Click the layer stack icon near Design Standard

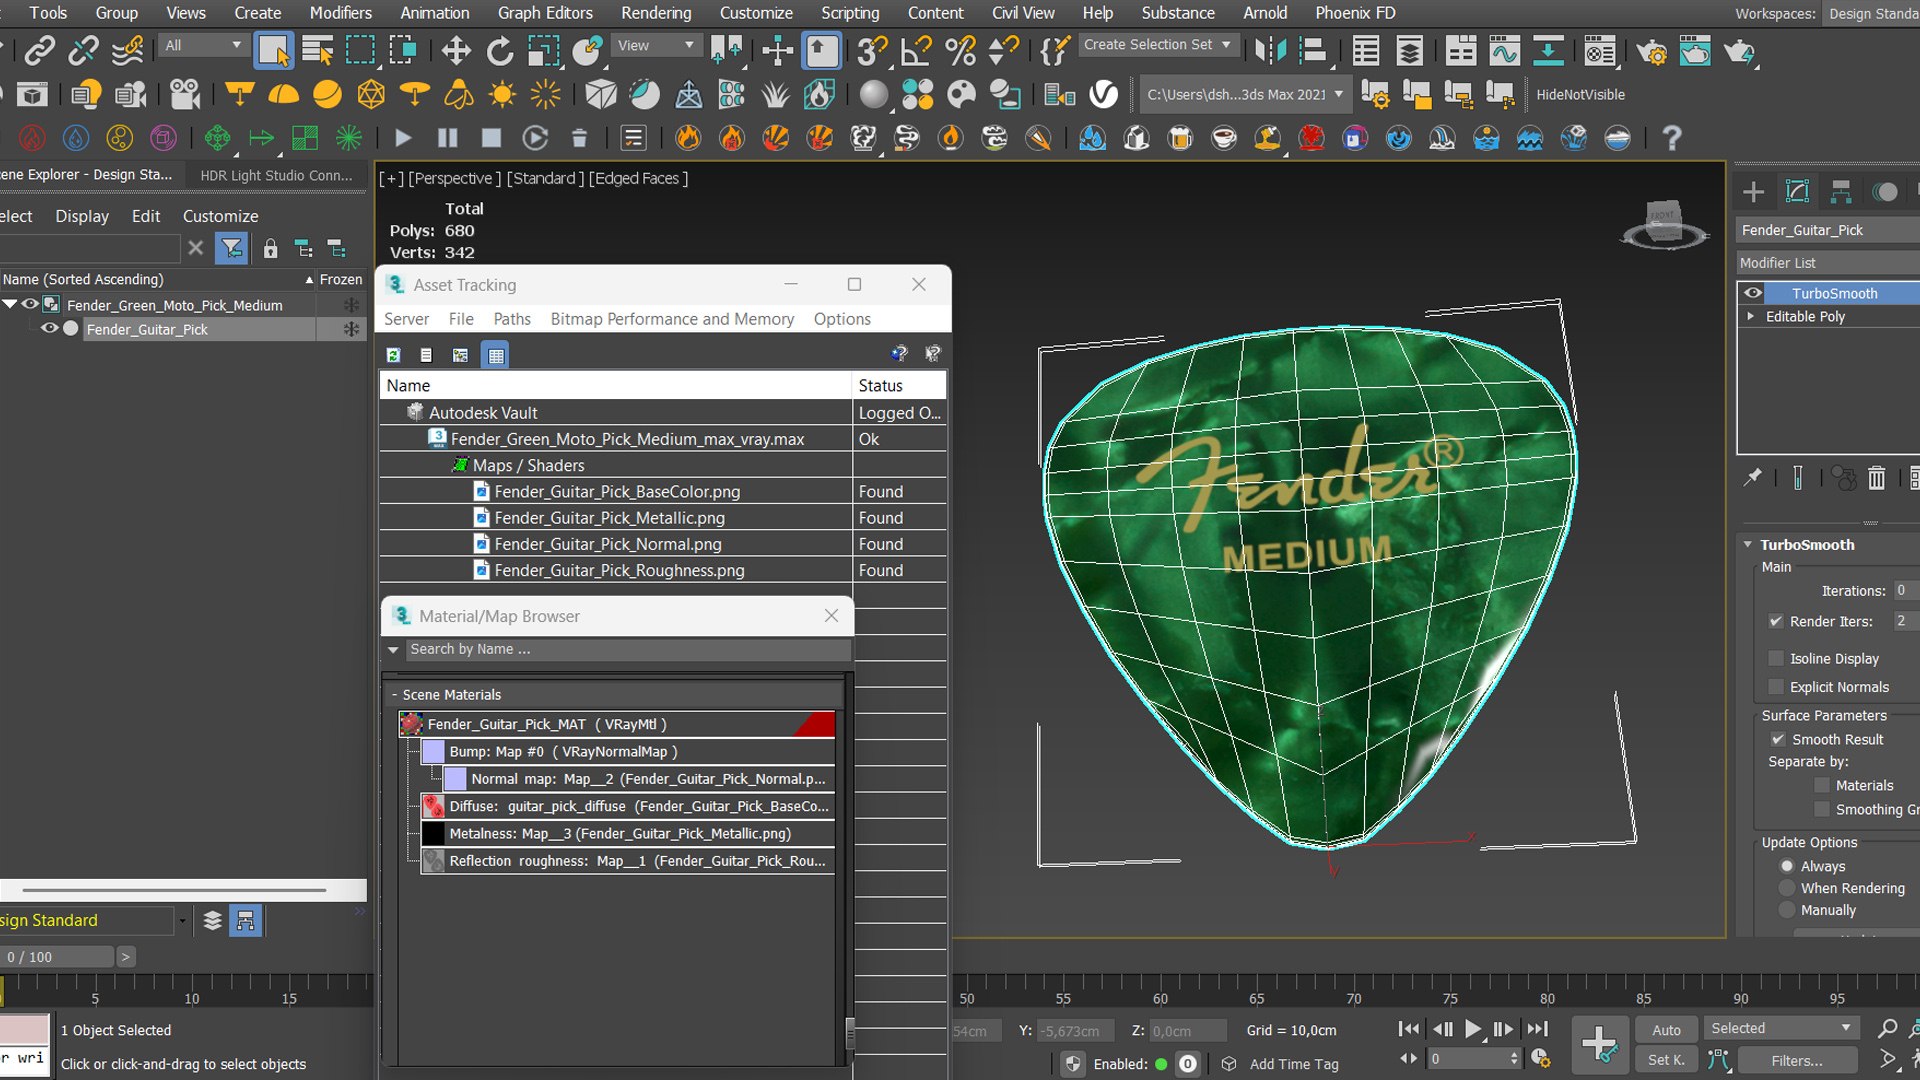(212, 920)
